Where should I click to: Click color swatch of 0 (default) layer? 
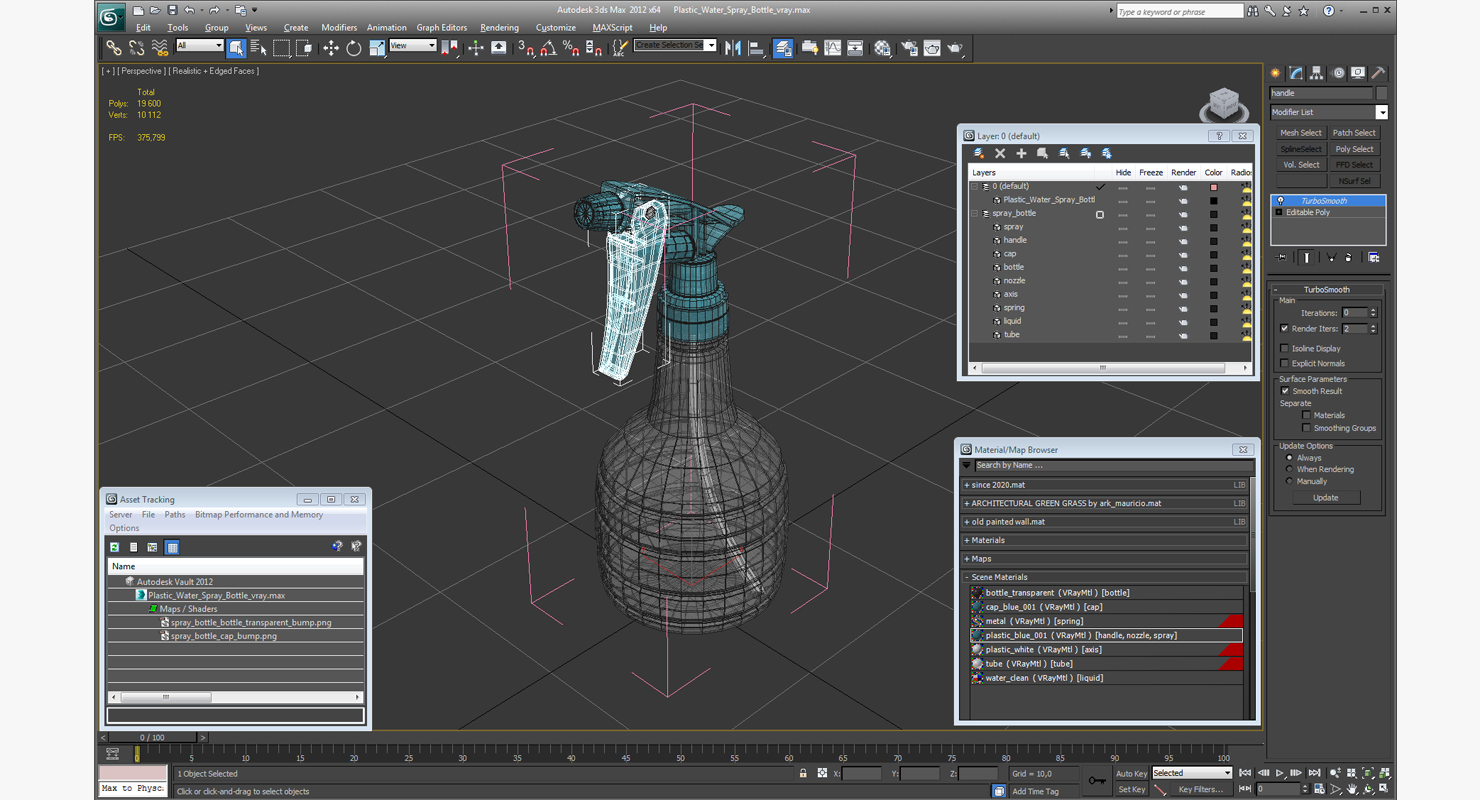(x=1213, y=187)
